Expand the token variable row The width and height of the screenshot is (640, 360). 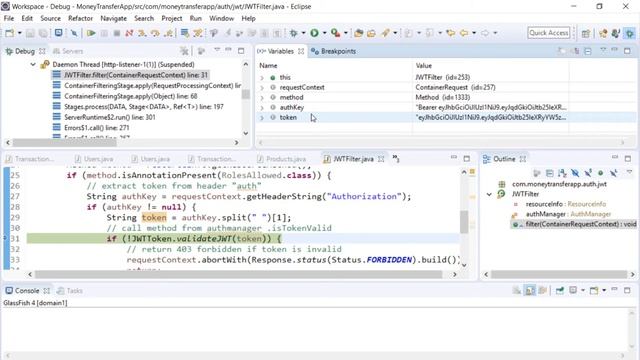tap(262, 118)
